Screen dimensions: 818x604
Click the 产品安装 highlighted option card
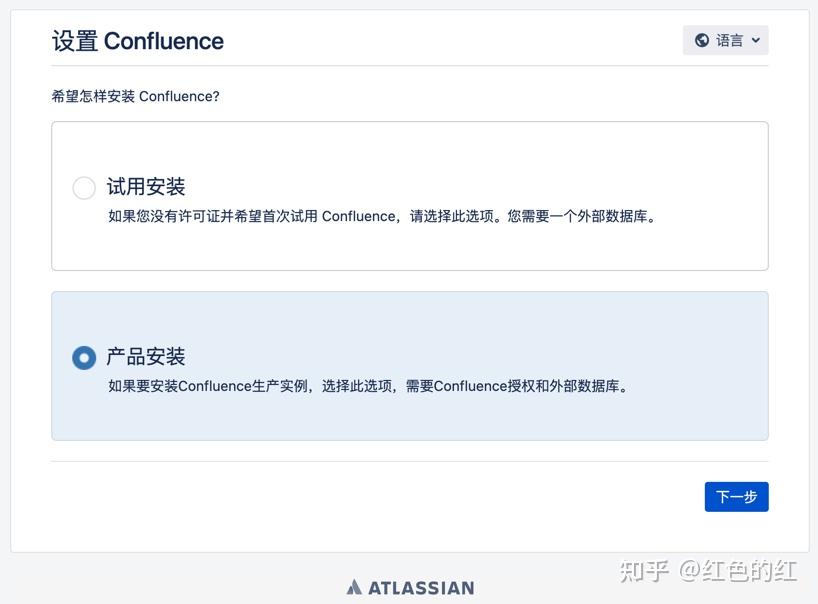(410, 365)
